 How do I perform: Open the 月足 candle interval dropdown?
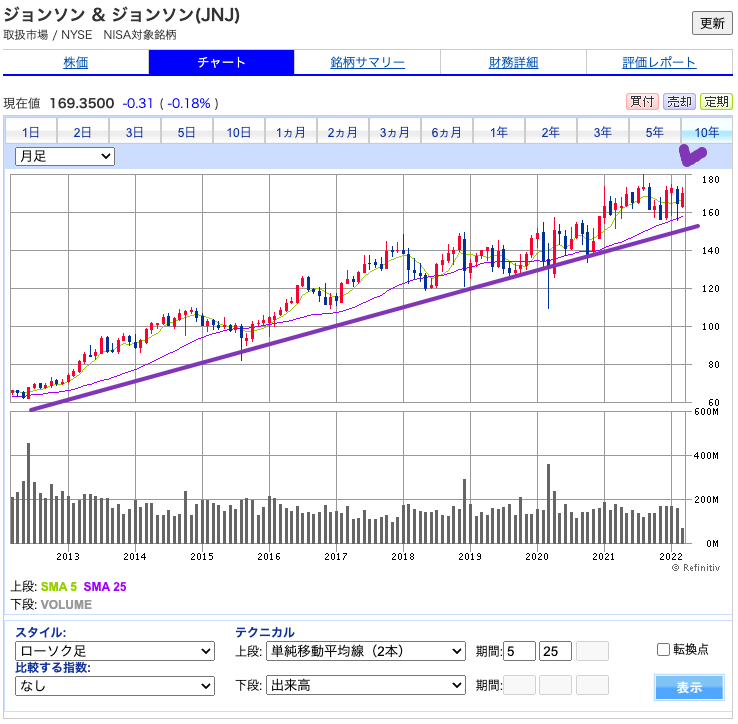tap(65, 156)
